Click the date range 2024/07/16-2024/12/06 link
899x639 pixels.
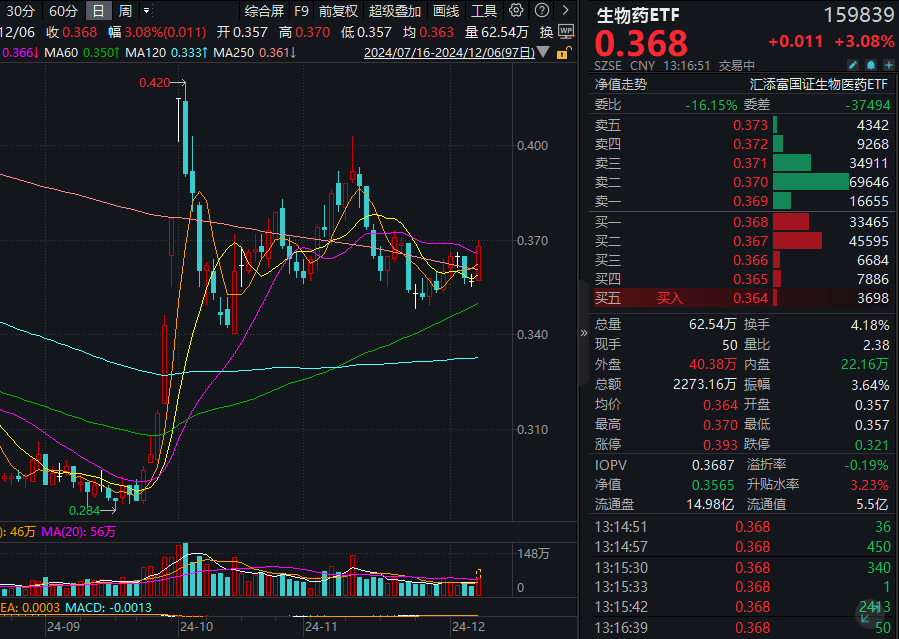pyautogui.click(x=450, y=53)
